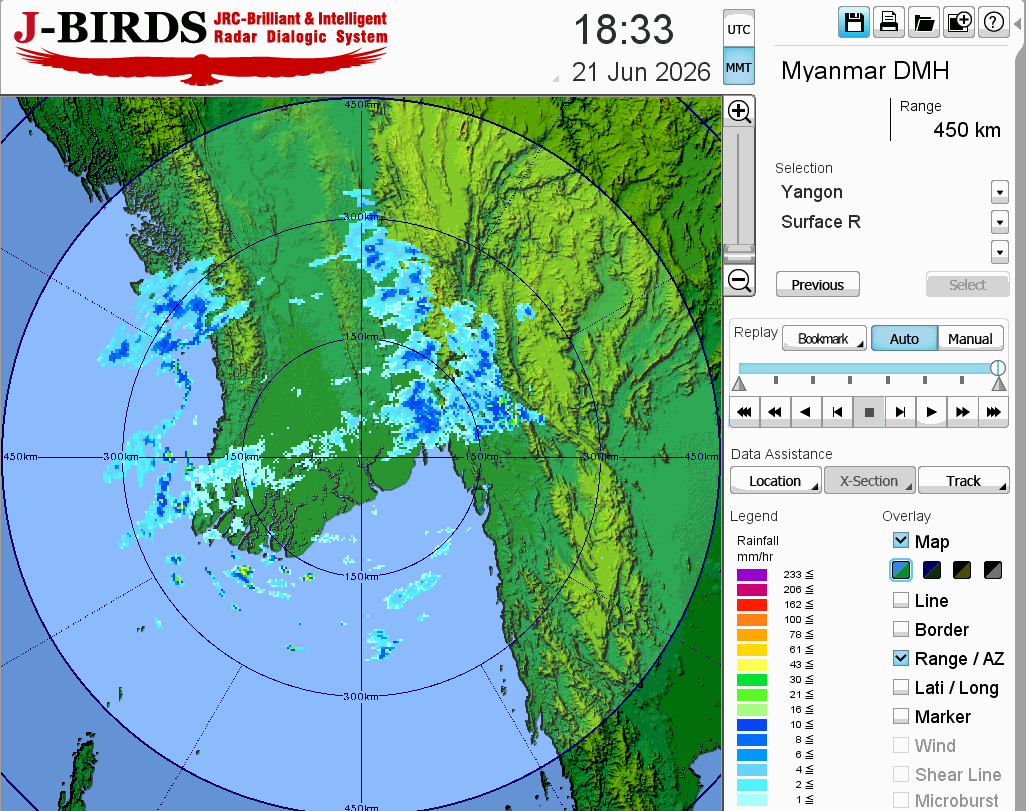Click the J-BIRDS logo
The width and height of the screenshot is (1030, 811).
(x=200, y=46)
